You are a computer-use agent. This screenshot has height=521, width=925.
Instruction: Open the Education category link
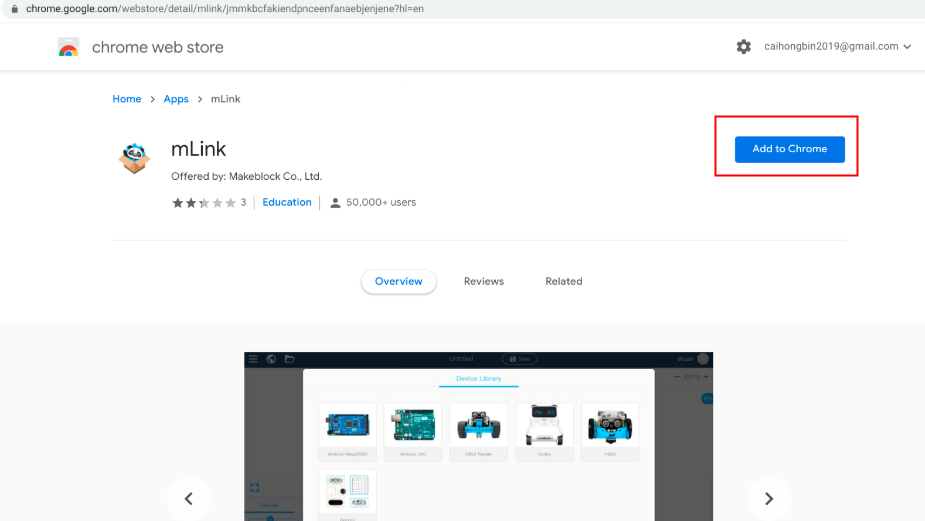pos(287,202)
